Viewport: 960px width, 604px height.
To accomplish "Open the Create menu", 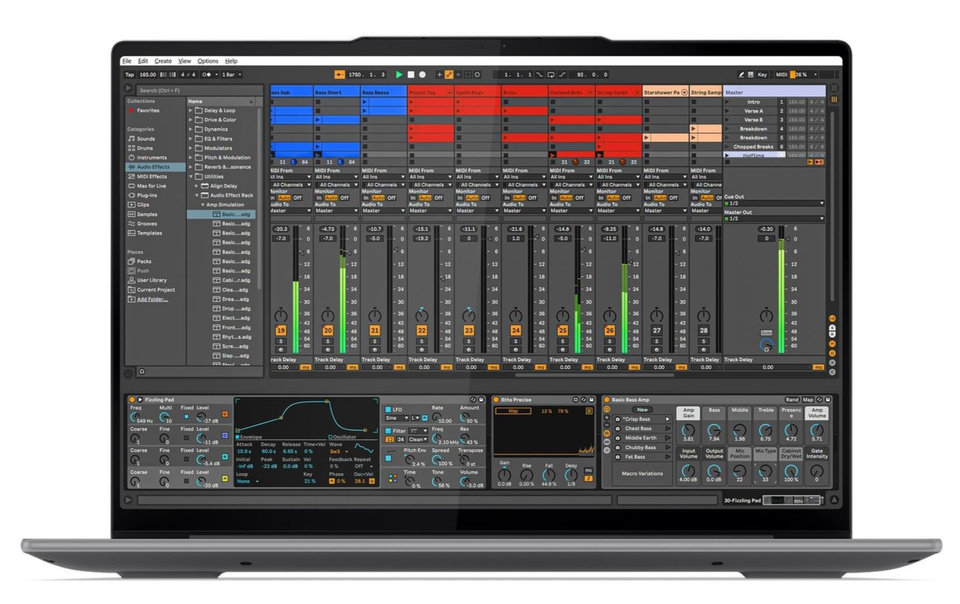I will [x=163, y=61].
